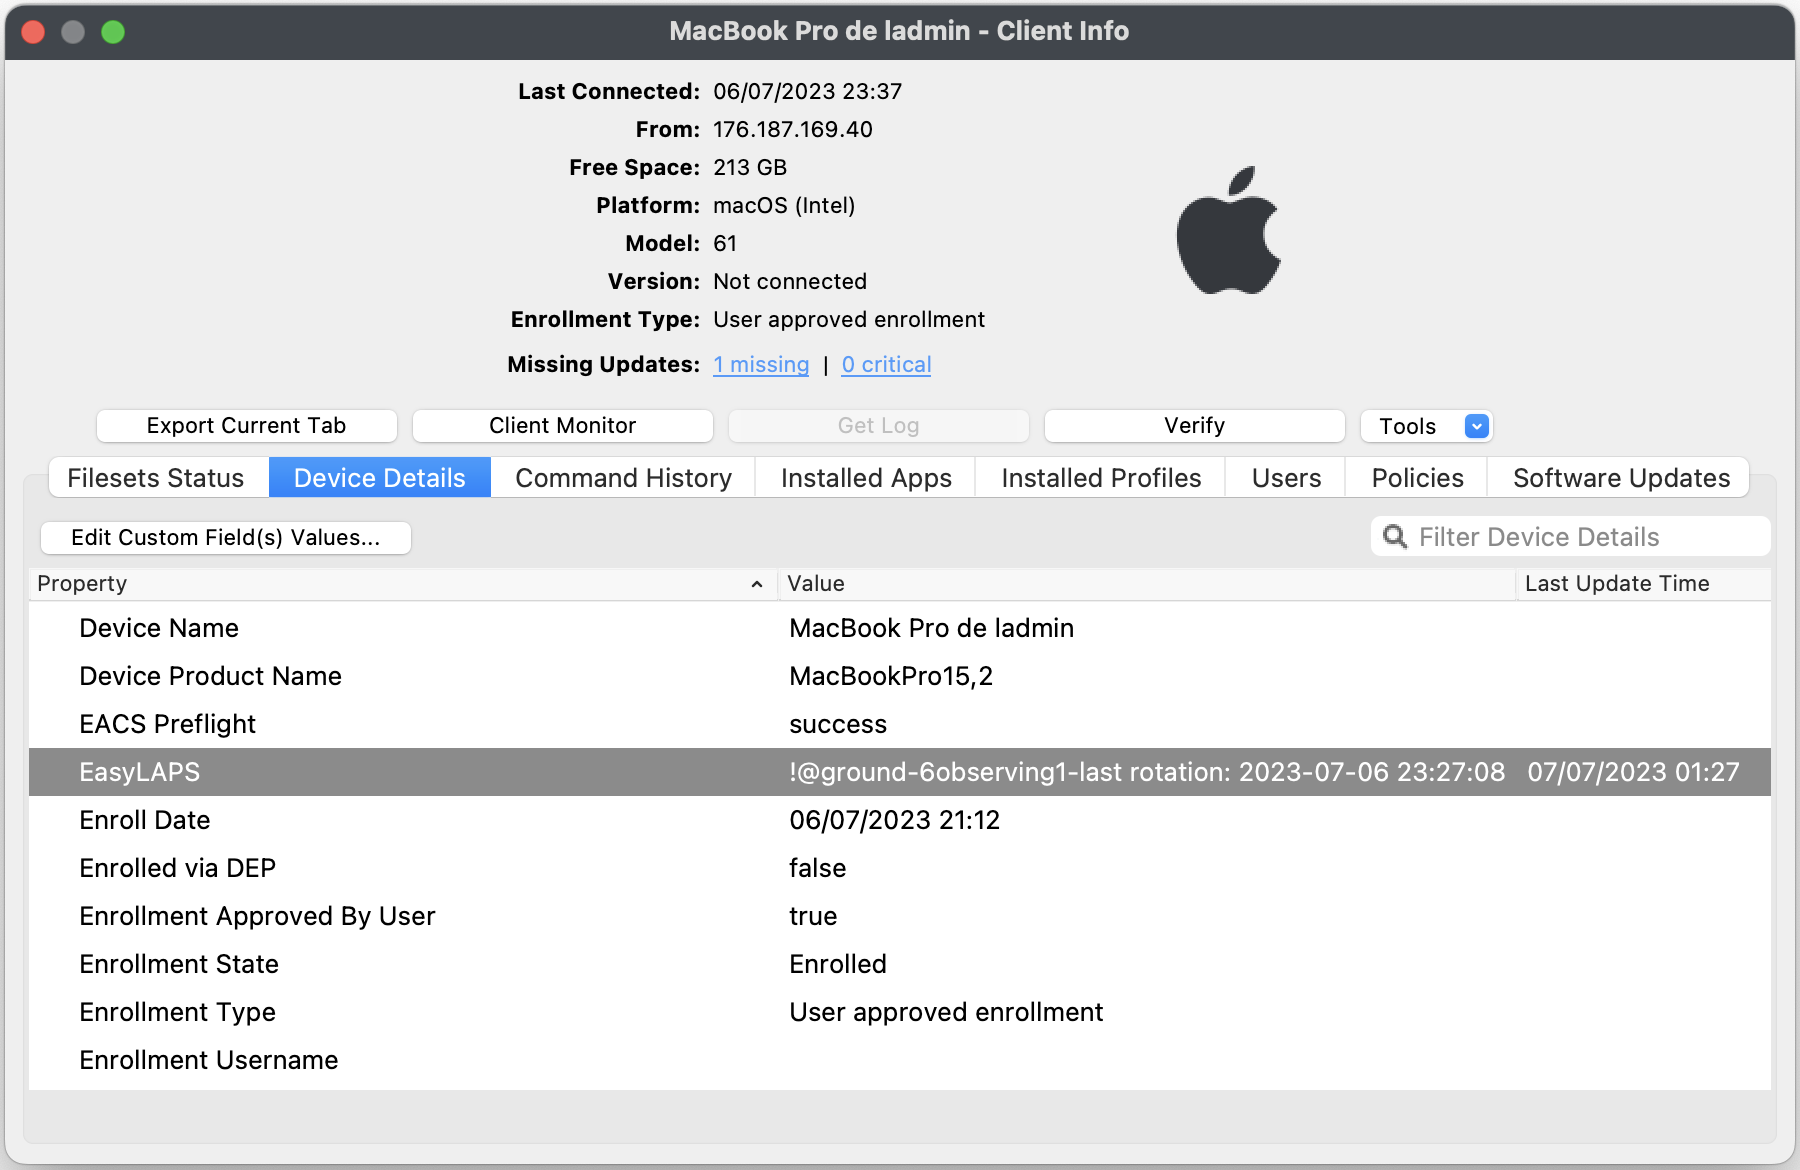Sort by Last Update Time column header
The height and width of the screenshot is (1170, 1800).
[x=1643, y=584]
